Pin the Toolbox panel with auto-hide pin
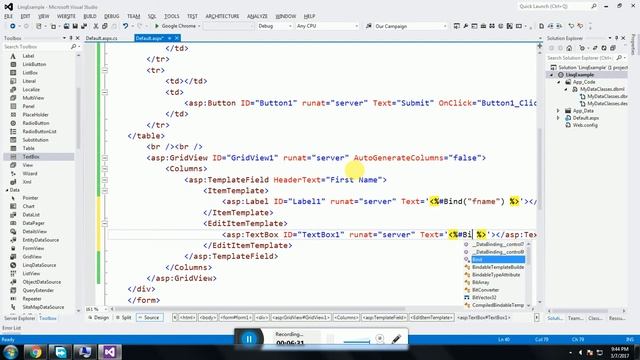The height and width of the screenshot is (360, 640). coord(71,38)
